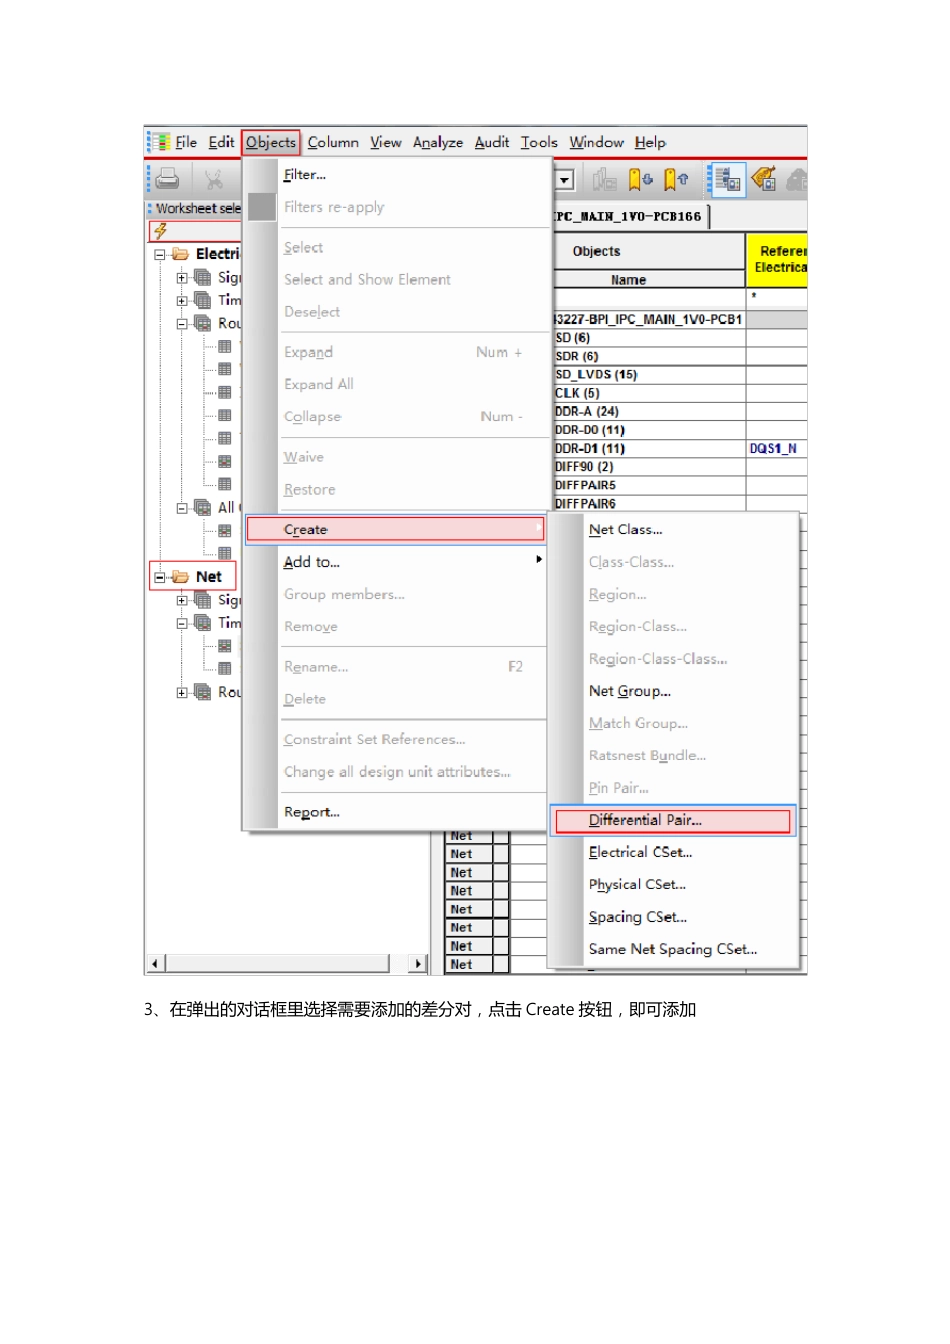Select the Create submenu entry
This screenshot has height=1344, width=950.
(396, 529)
